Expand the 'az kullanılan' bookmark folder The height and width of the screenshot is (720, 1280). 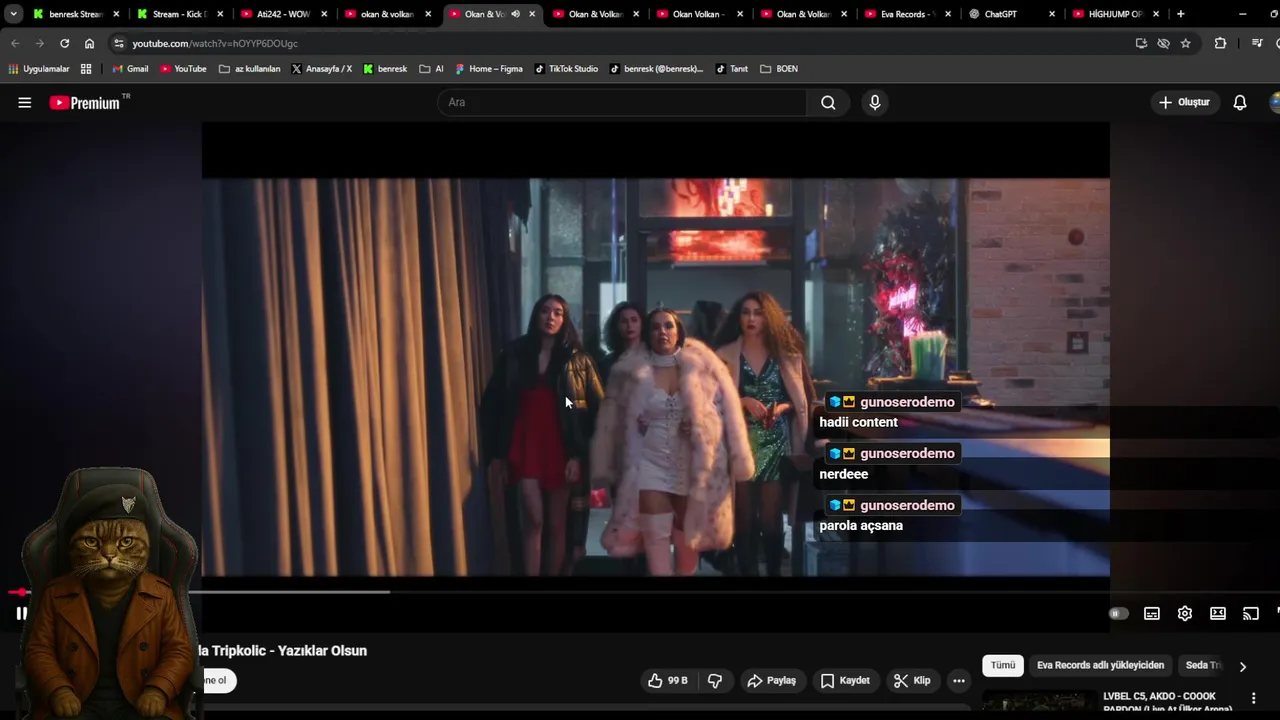tap(250, 69)
